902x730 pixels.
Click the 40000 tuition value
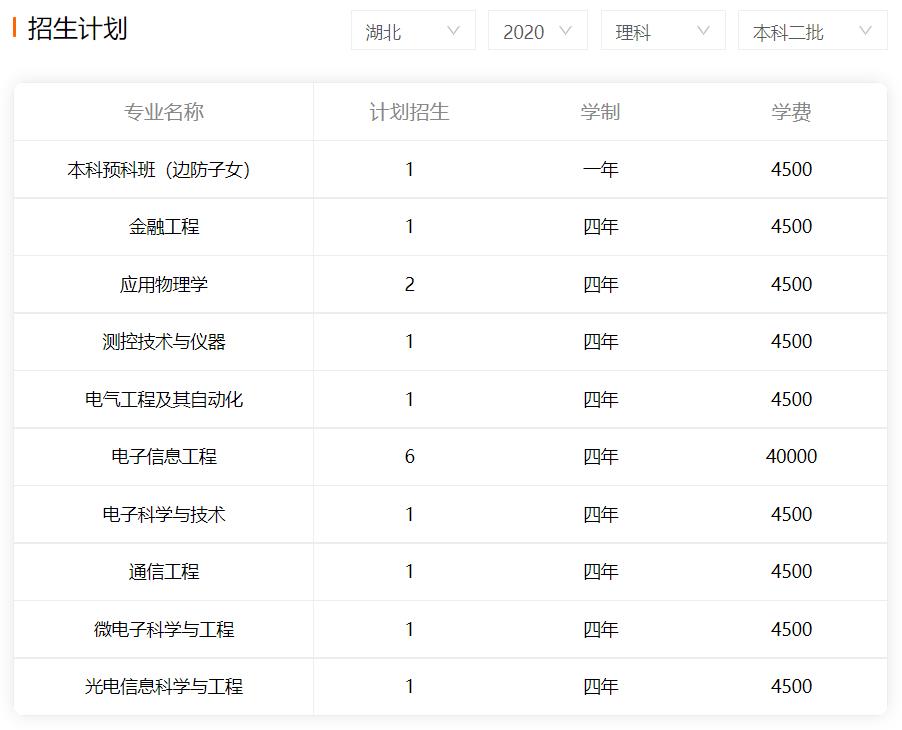click(x=791, y=456)
